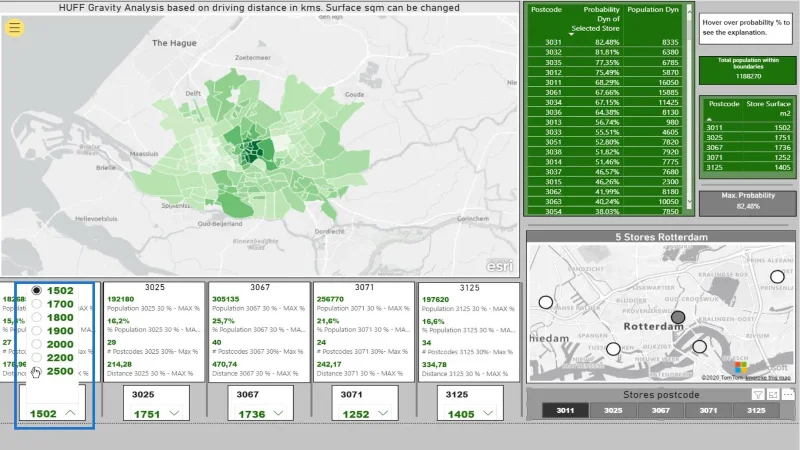Click Total population within boundaries card
Viewport: 800px width, 450px height.
point(748,69)
